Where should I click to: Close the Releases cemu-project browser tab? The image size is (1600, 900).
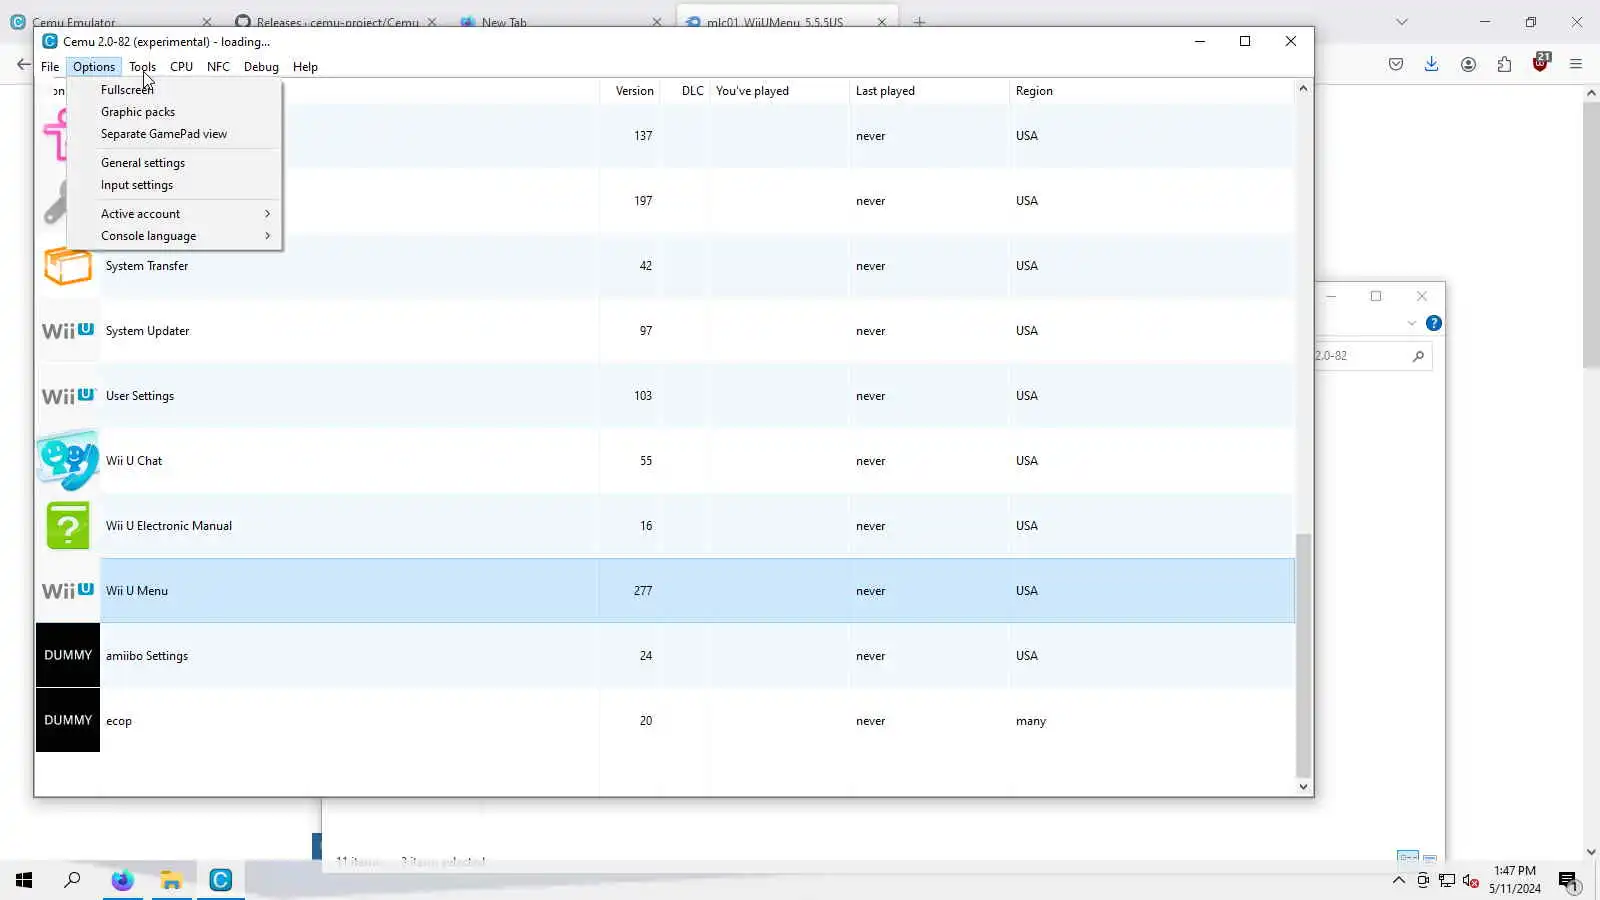pos(432,22)
